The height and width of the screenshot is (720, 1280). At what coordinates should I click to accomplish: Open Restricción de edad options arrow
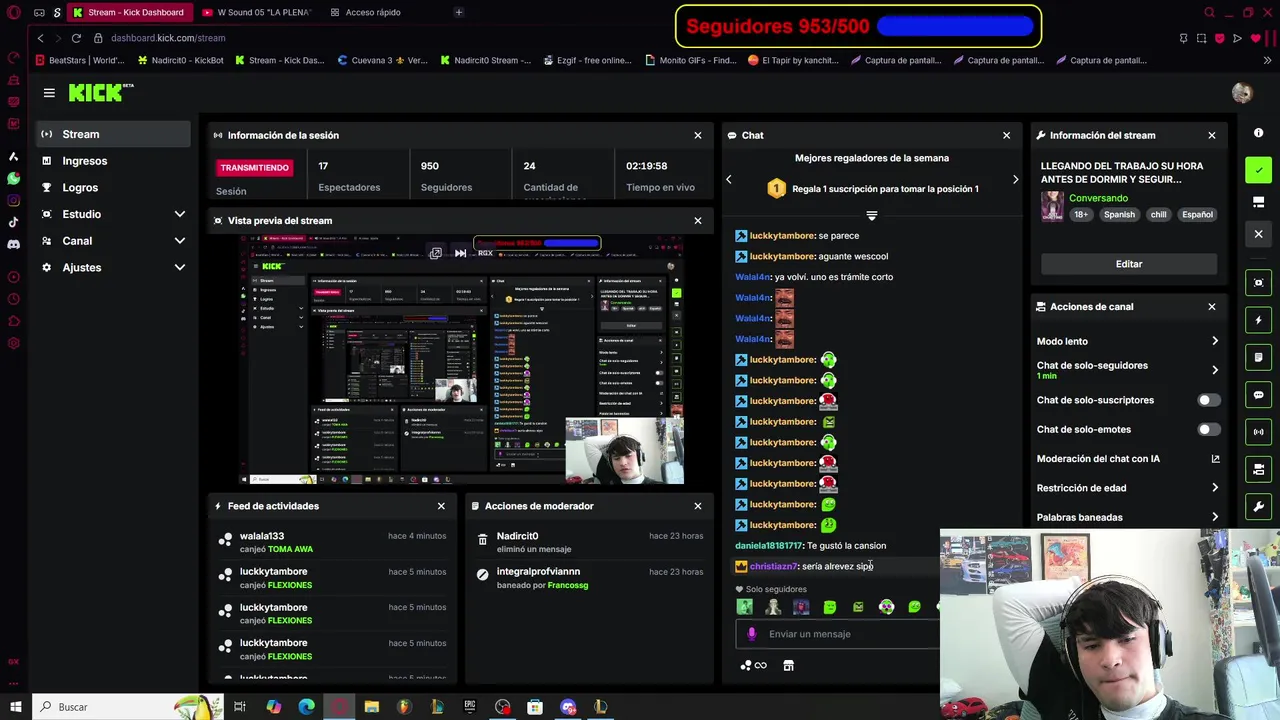1215,488
